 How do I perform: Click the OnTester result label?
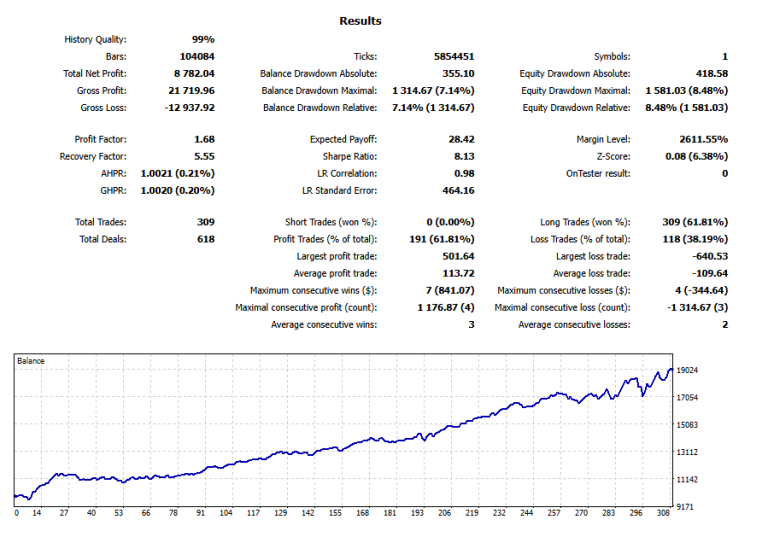coord(598,174)
